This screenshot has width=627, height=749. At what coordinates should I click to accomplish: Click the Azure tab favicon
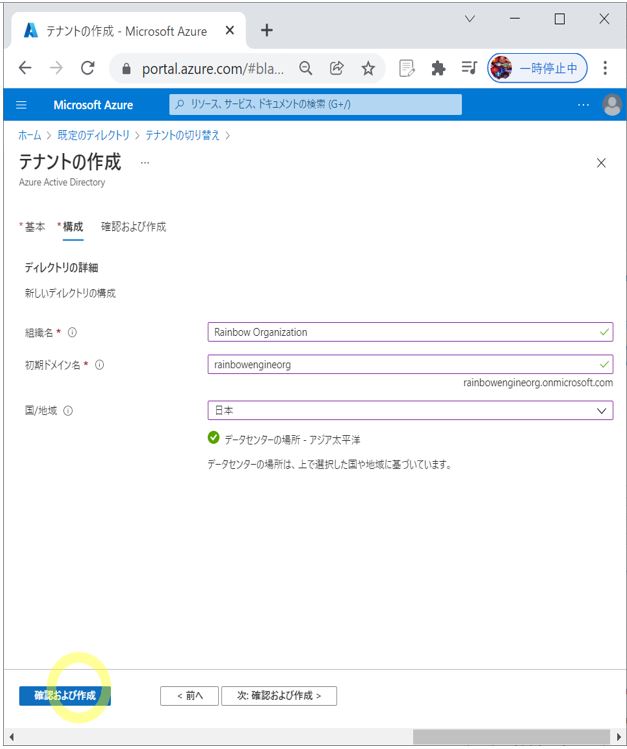[x=31, y=31]
